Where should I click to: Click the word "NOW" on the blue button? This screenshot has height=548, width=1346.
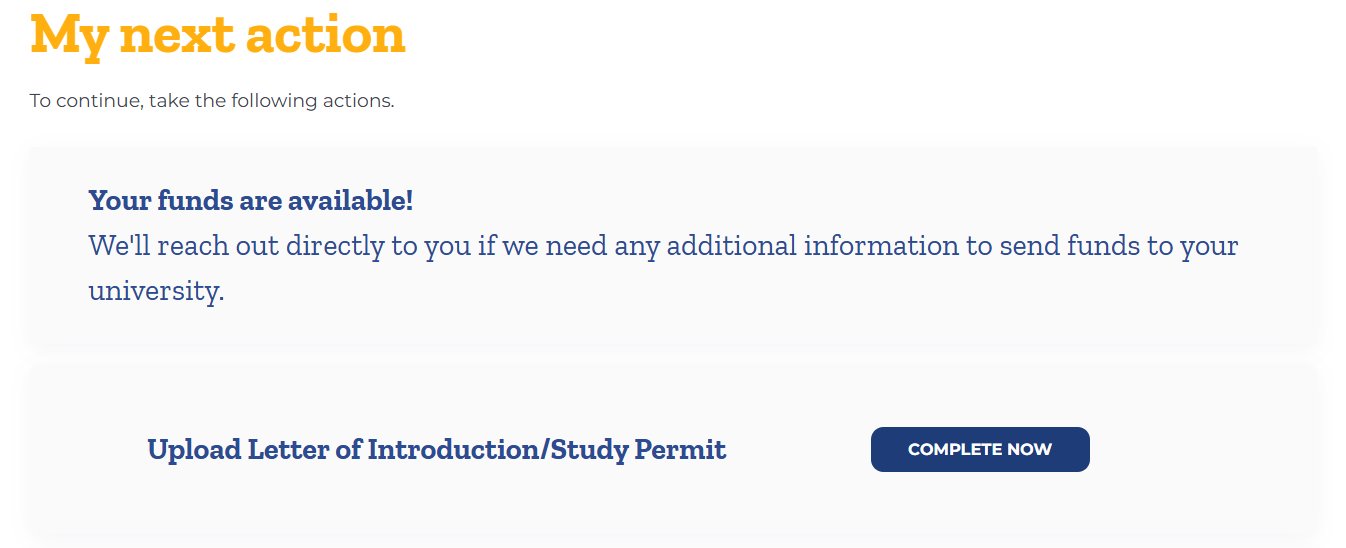[1030, 449]
